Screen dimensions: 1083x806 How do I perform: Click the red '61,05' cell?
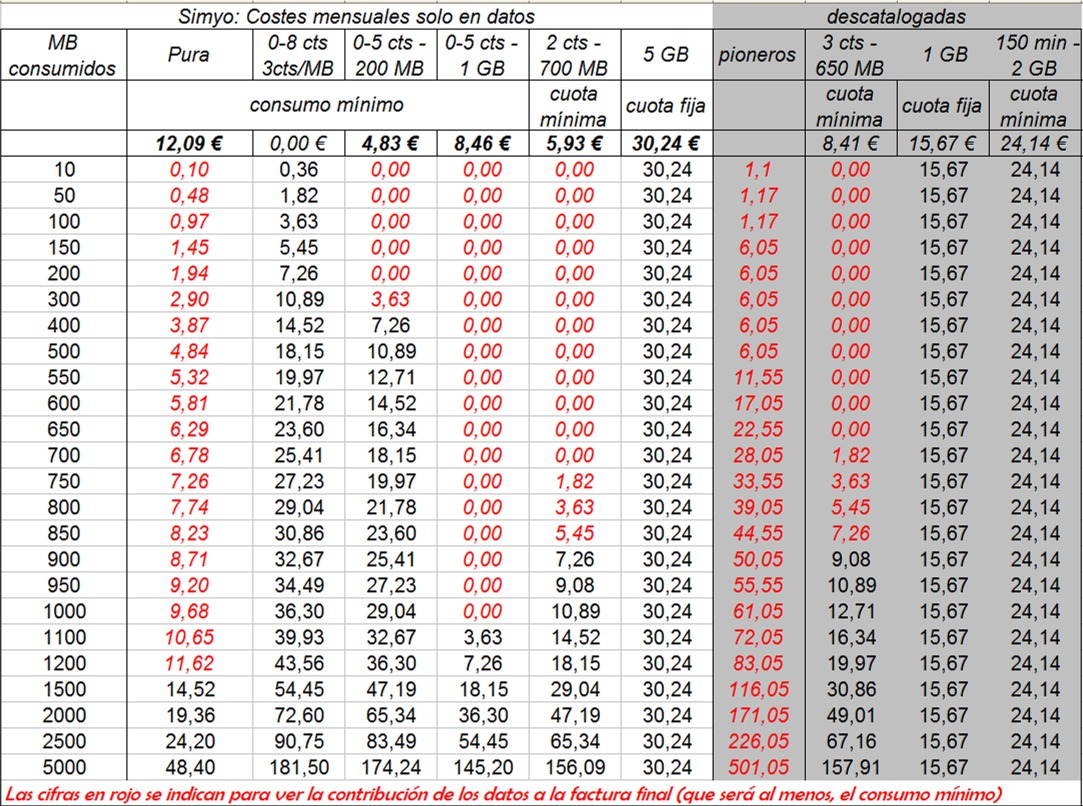point(758,611)
